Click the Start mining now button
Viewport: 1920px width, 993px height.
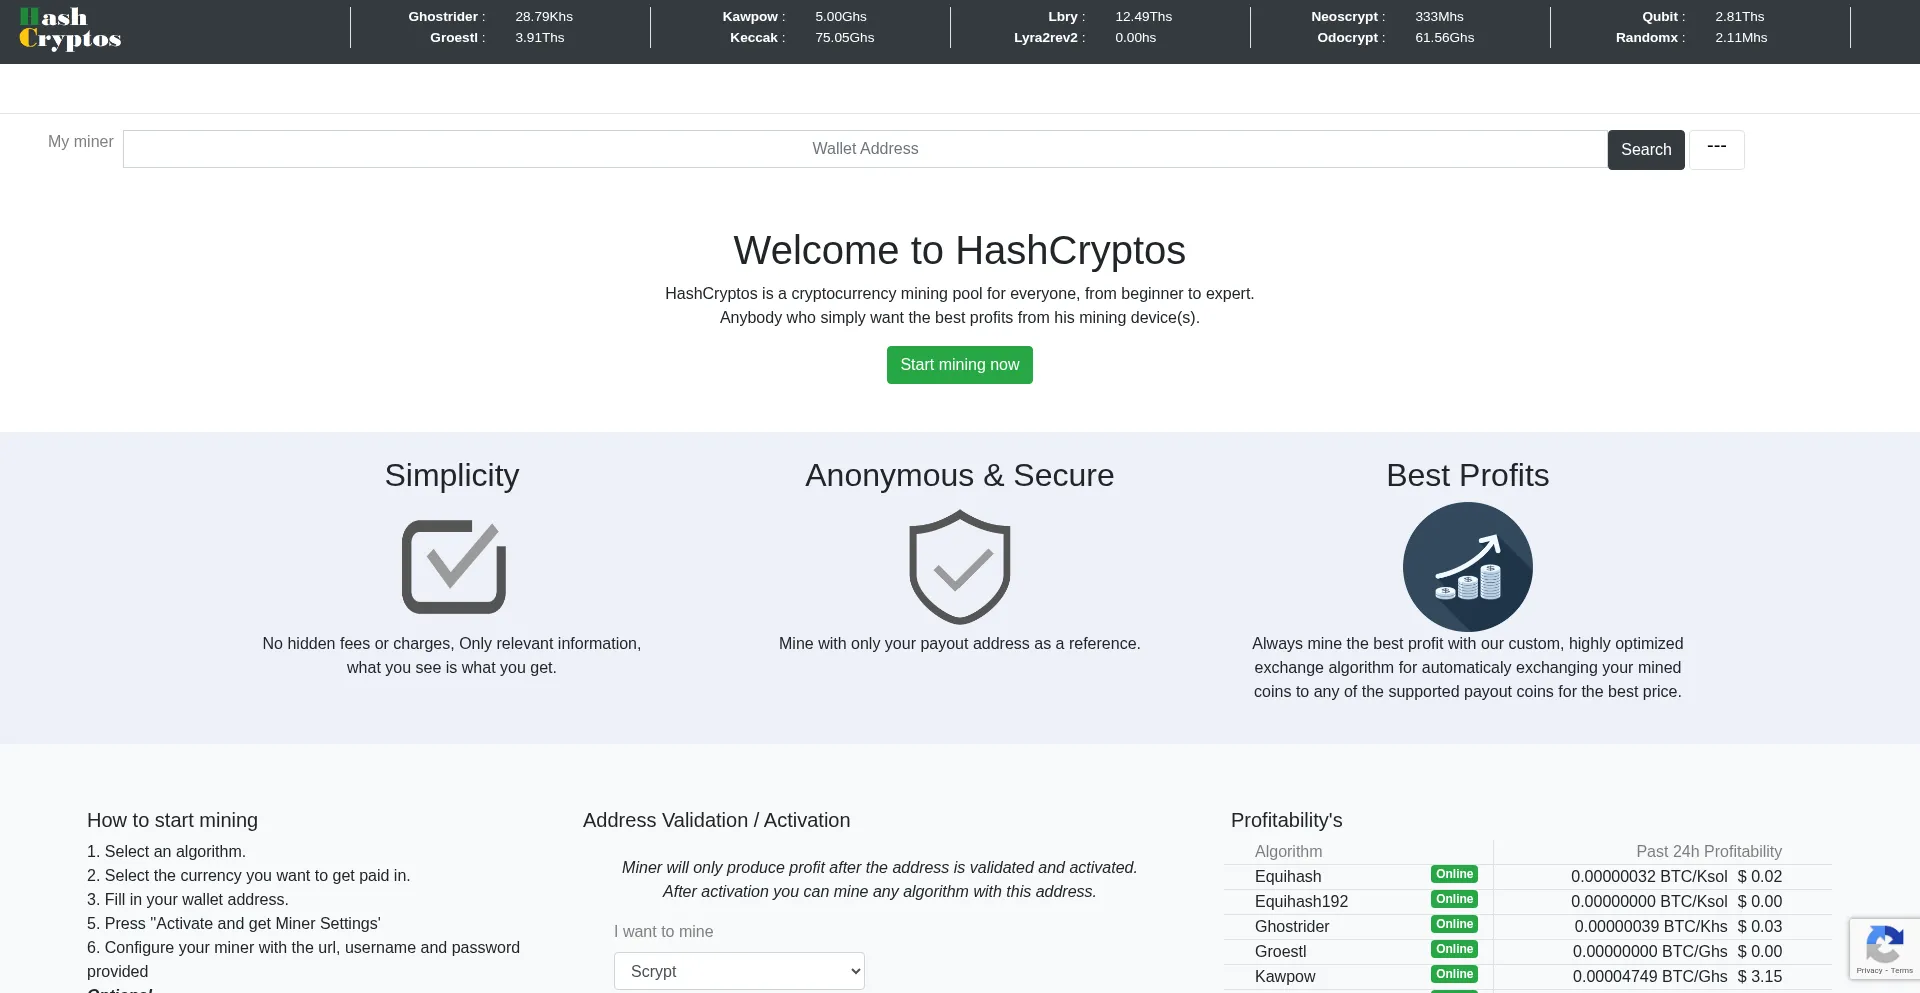pos(960,365)
